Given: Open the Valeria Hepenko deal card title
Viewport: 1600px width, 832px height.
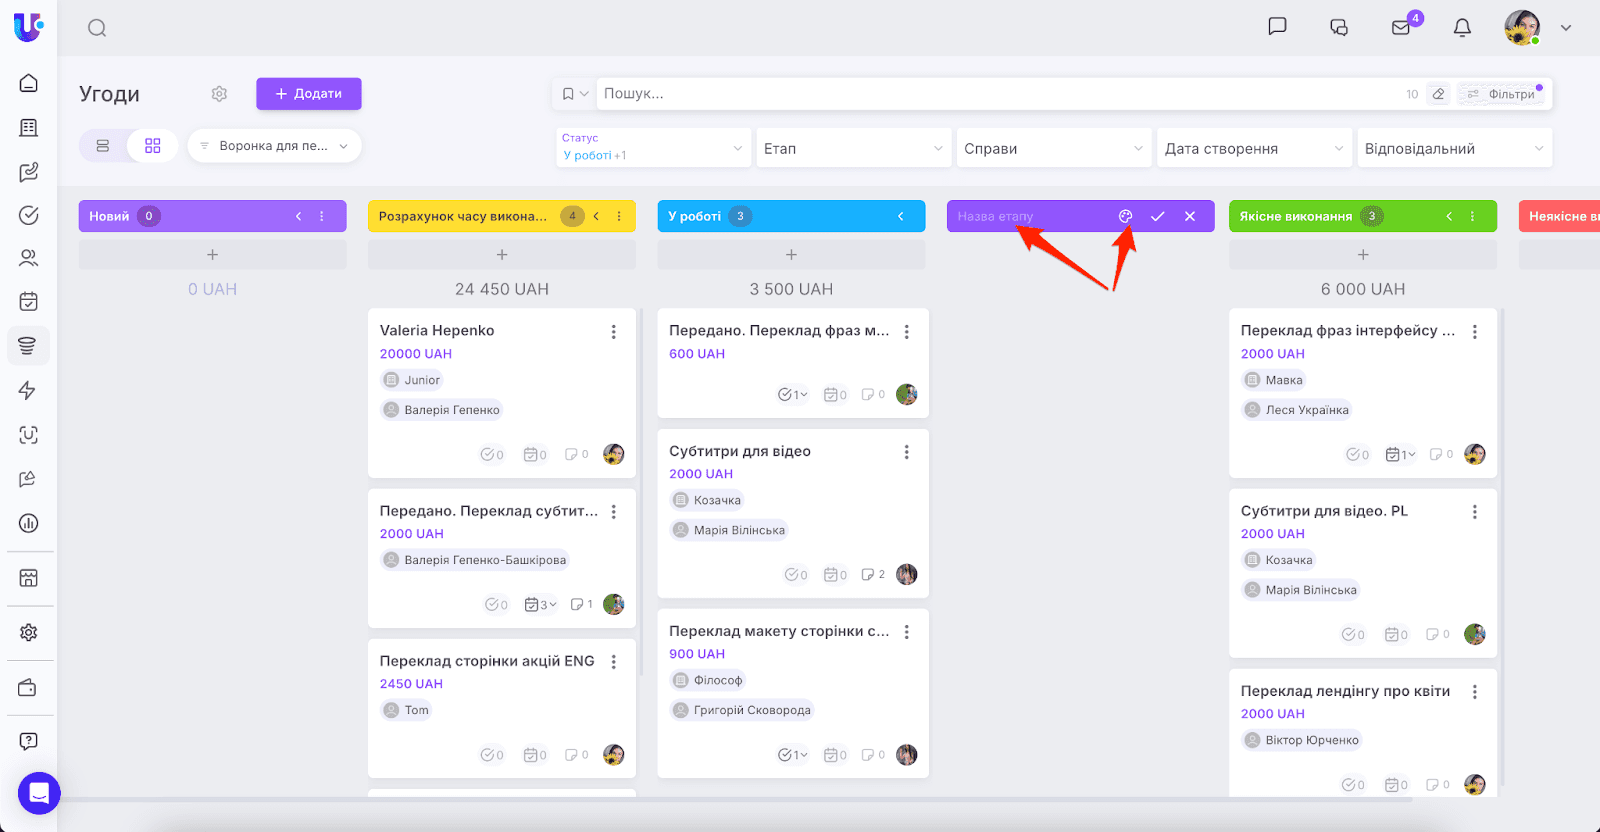Looking at the screenshot, I should (437, 331).
